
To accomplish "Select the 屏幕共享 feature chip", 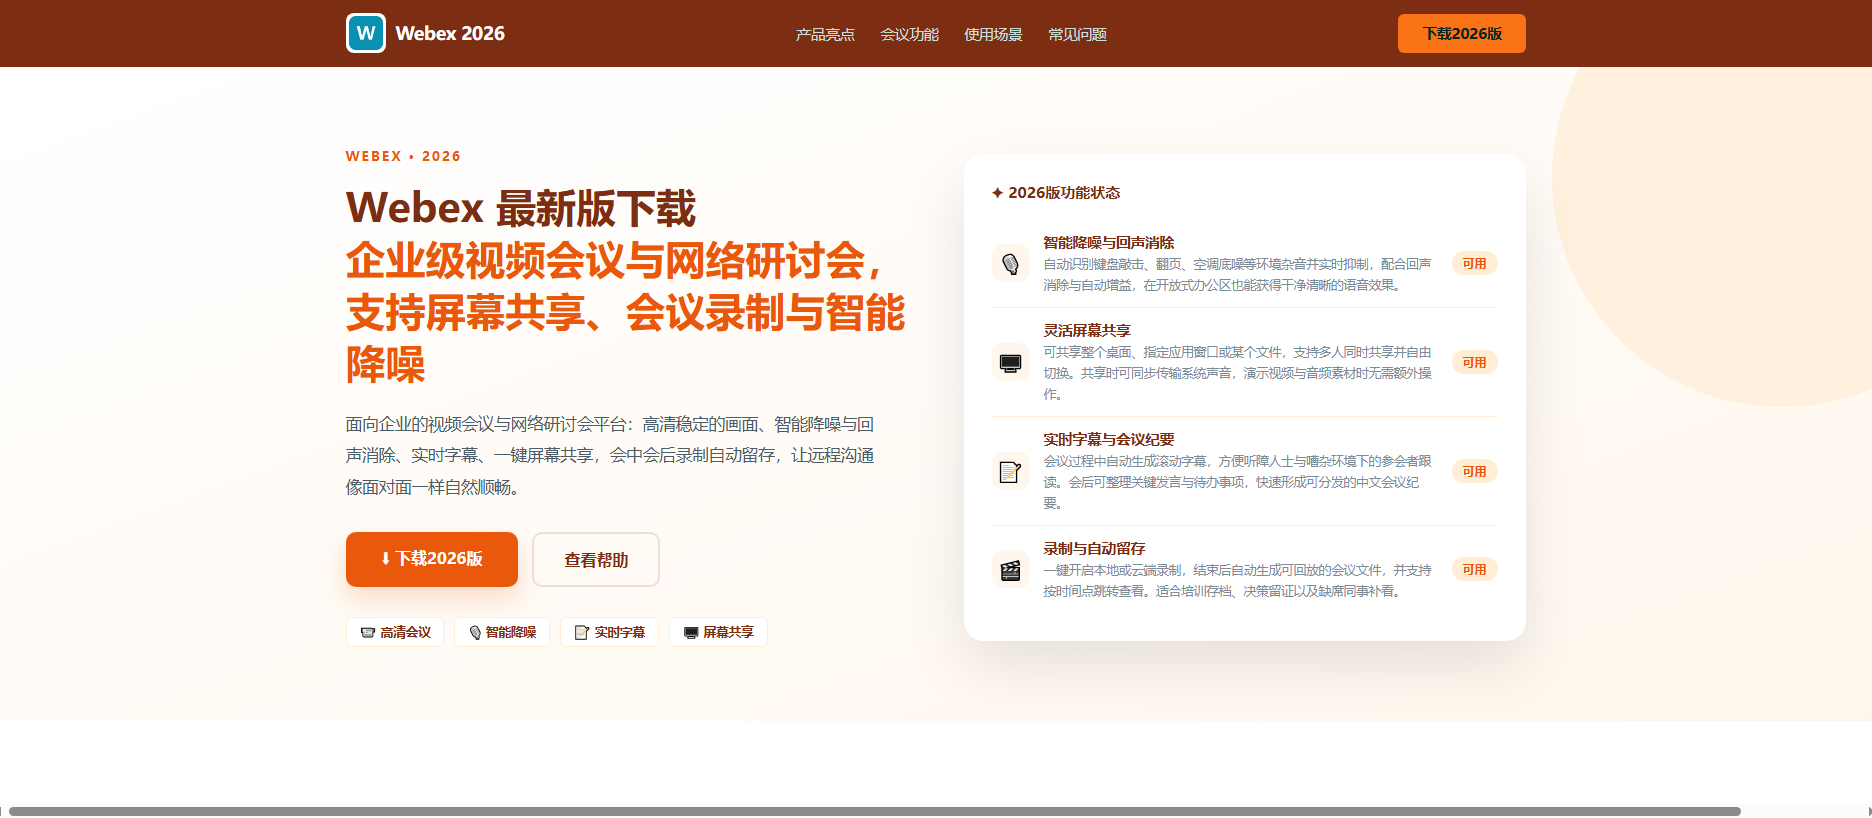I will [x=718, y=632].
